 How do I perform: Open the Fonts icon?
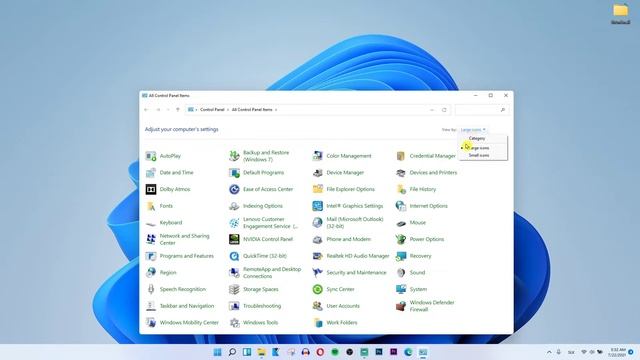tap(151, 206)
